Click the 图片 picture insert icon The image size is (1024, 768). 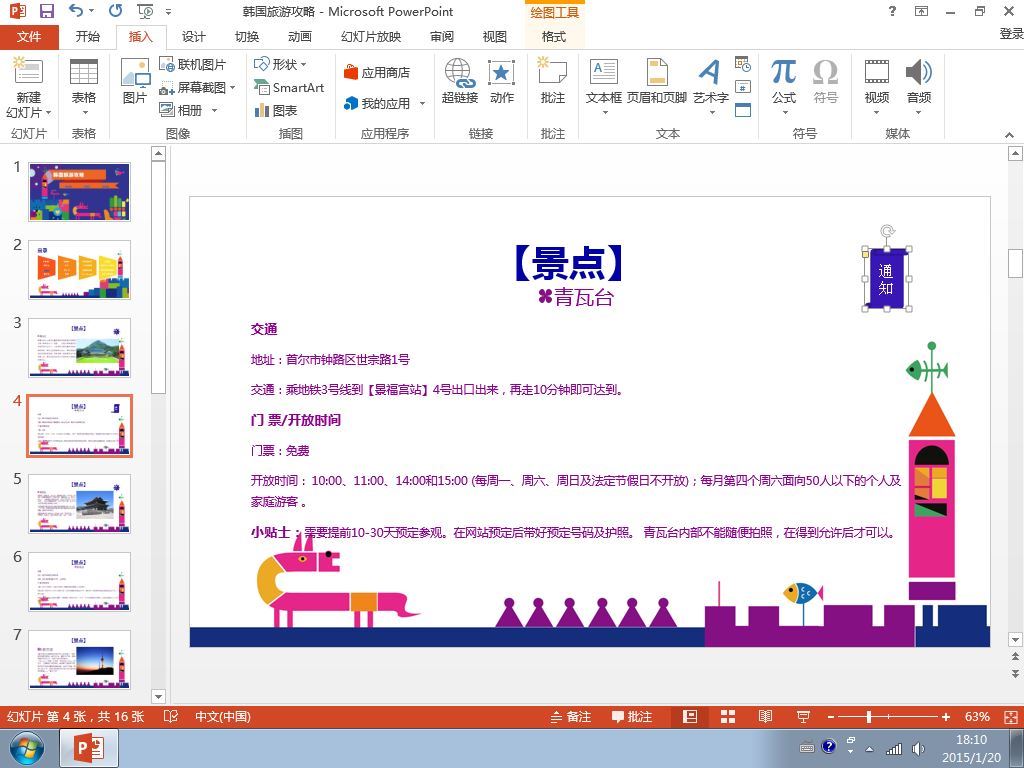pos(135,81)
